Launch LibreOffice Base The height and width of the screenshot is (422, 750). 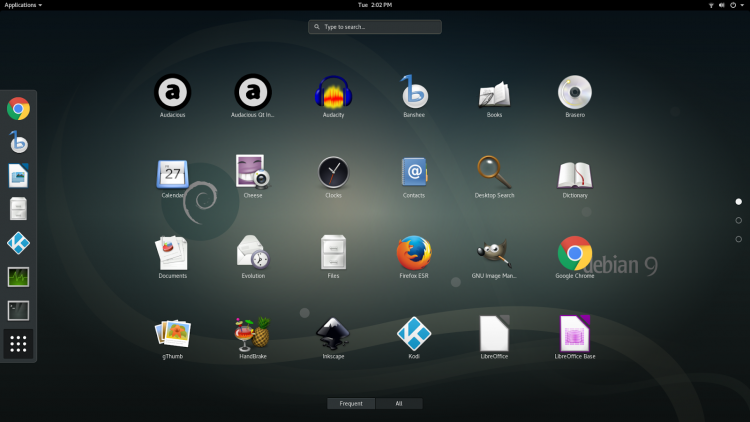pyautogui.click(x=575, y=337)
